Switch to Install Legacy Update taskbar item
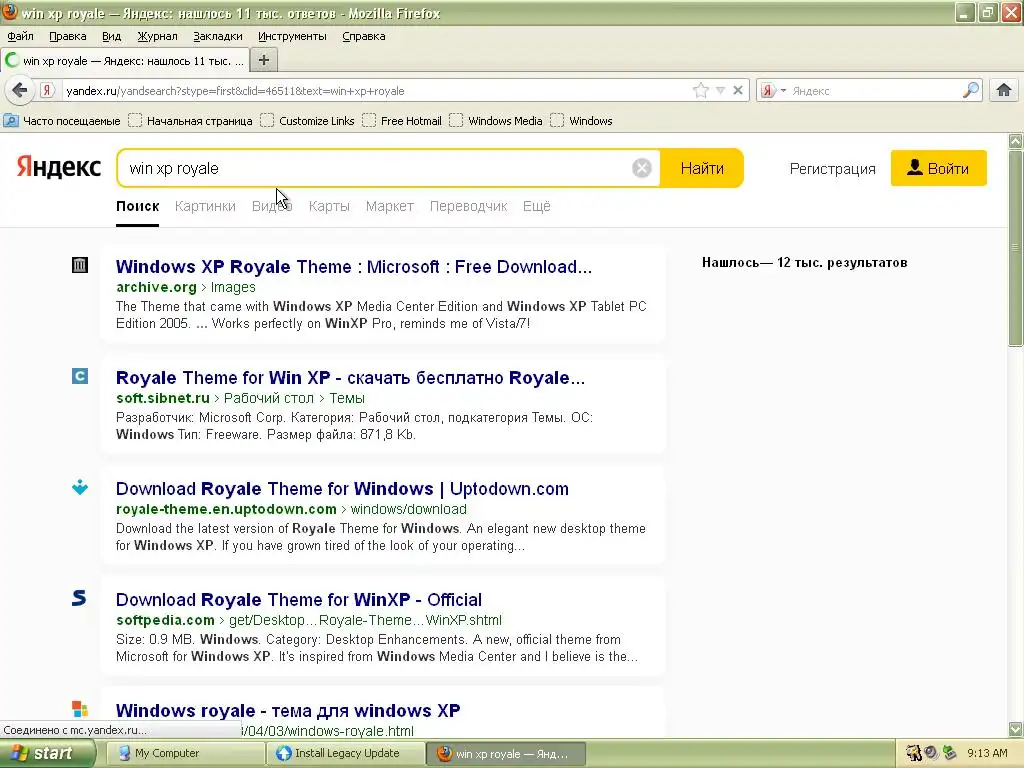The image size is (1024, 768). (345, 753)
